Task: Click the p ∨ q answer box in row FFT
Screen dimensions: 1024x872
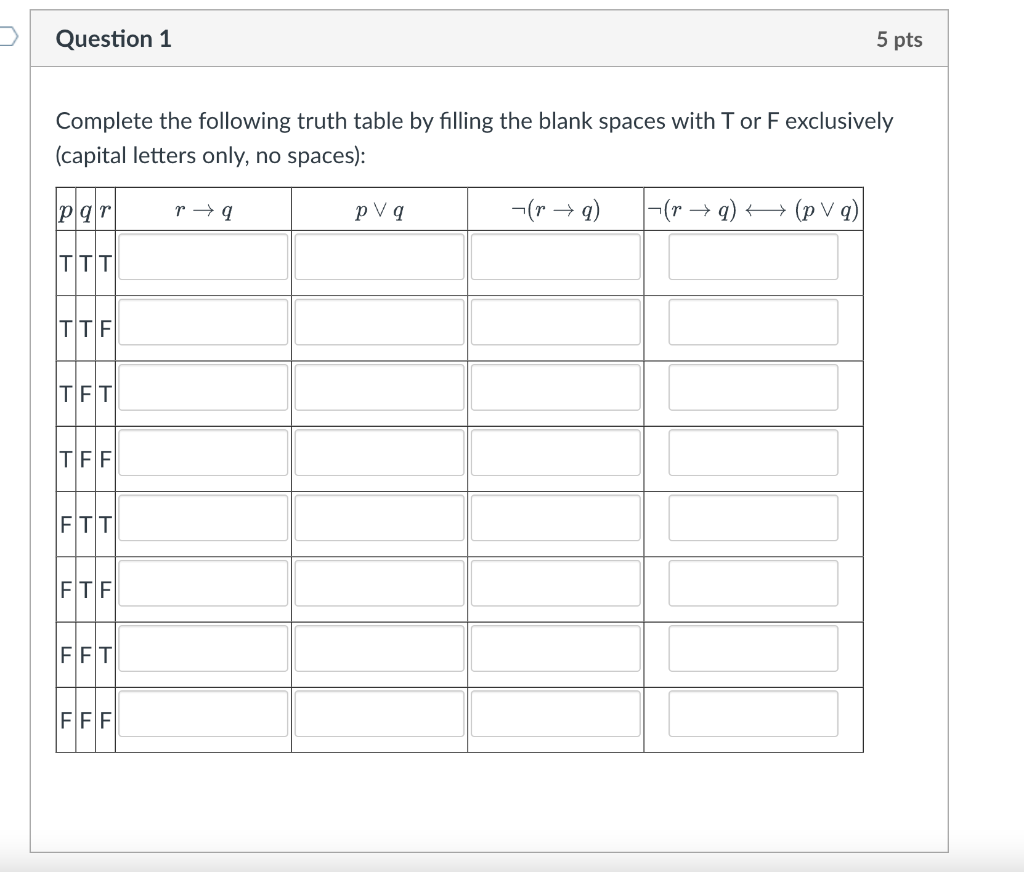Action: [x=378, y=648]
